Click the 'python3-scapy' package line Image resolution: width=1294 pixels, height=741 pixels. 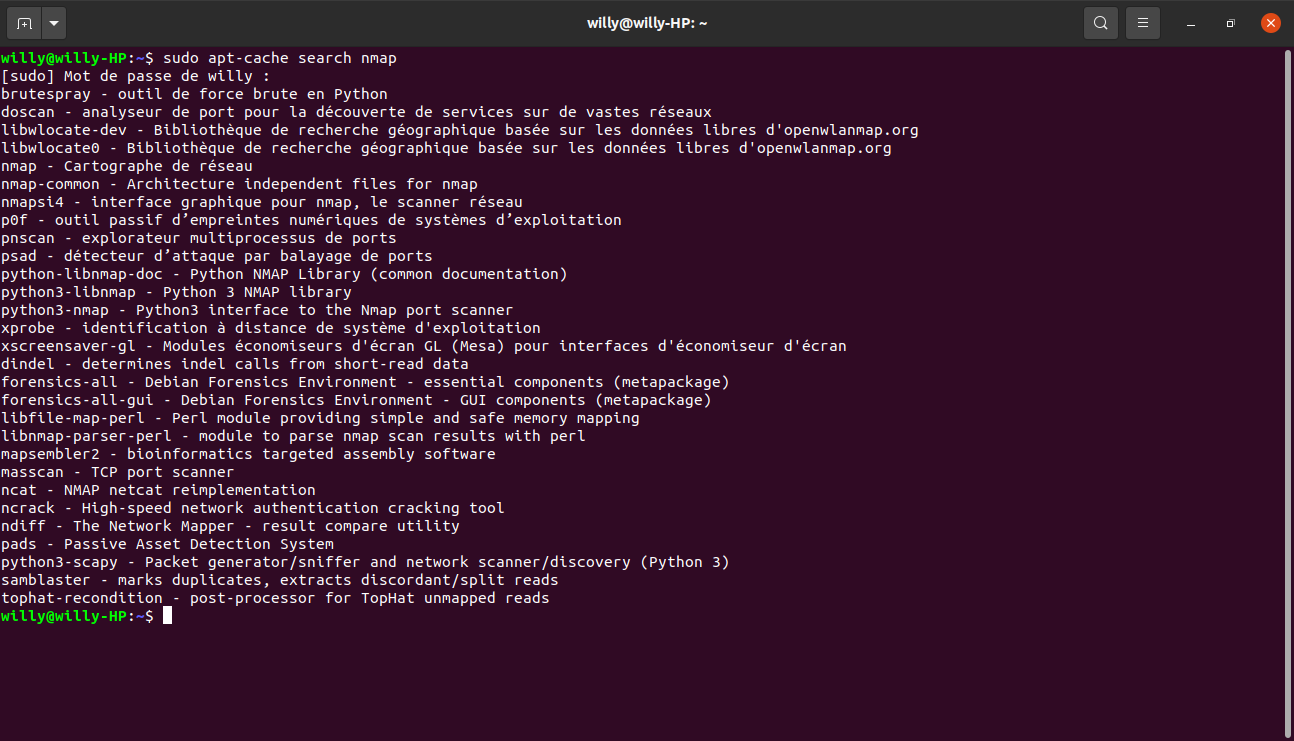[365, 562]
